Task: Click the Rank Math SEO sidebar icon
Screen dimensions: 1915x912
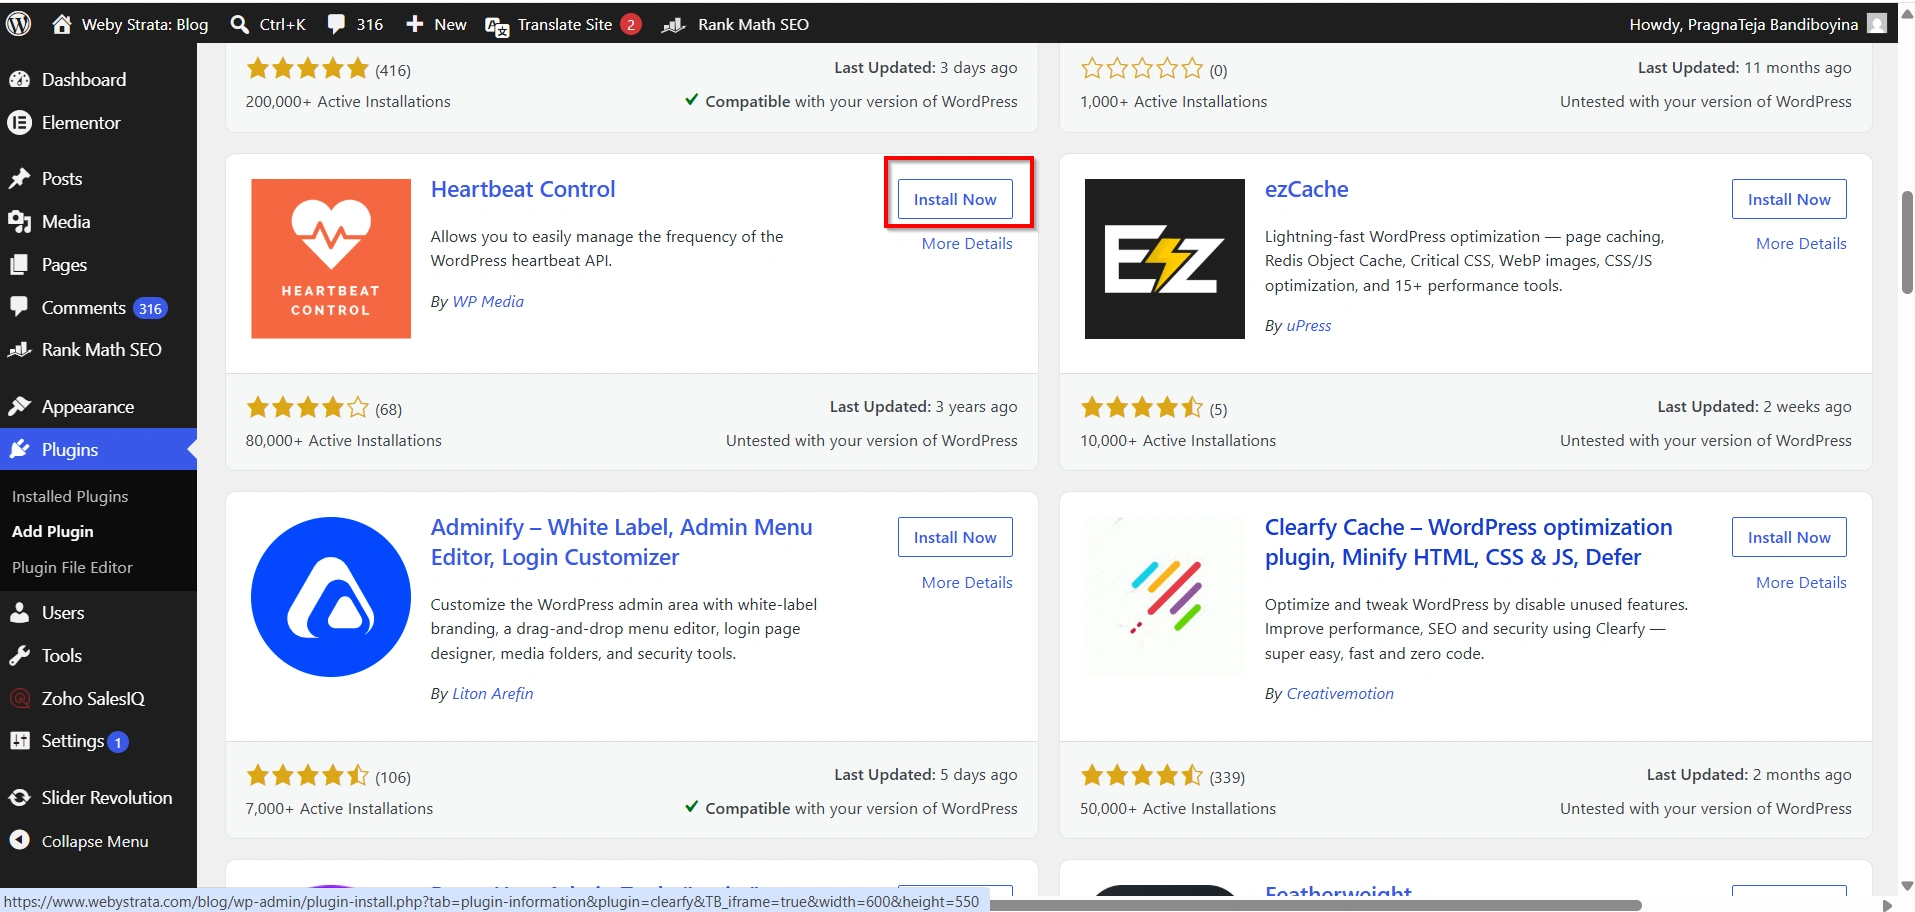Action: click(x=19, y=350)
